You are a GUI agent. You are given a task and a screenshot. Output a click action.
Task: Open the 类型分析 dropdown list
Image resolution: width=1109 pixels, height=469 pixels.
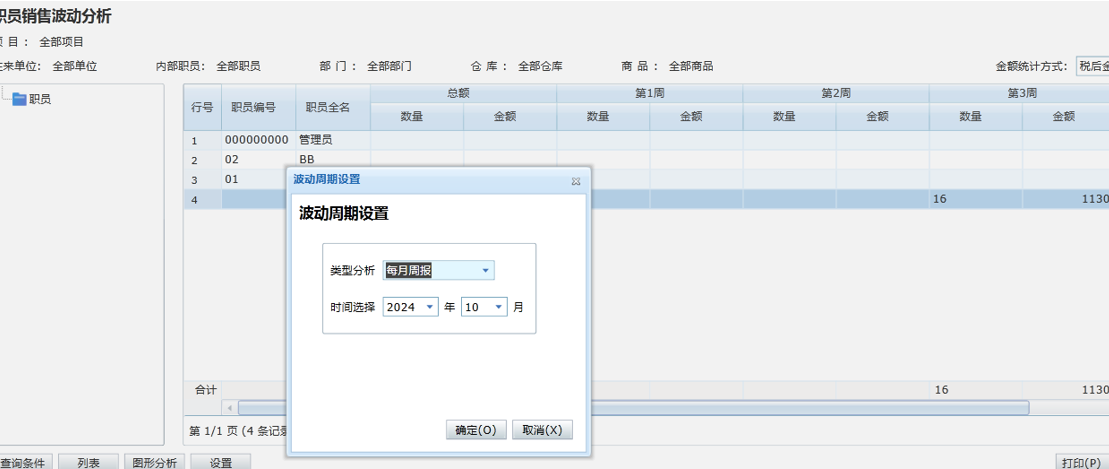[x=486, y=271]
